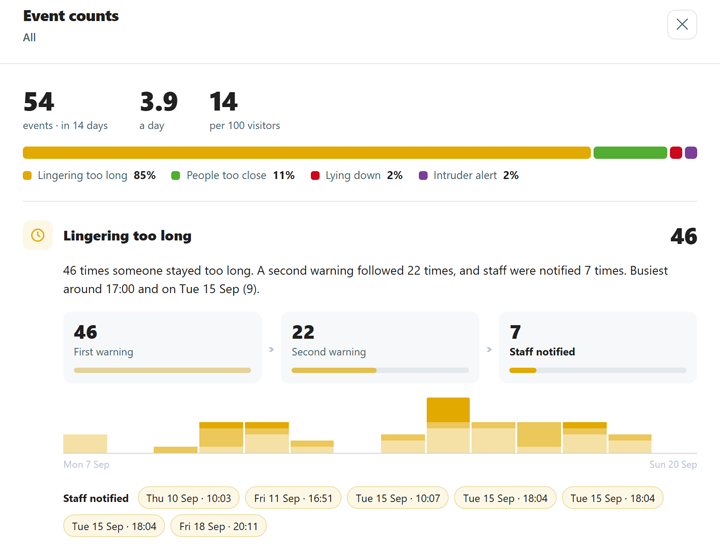The width and height of the screenshot is (720, 552).
Task: Open the Tue 15 Sep · 10:07 chip
Action: [398, 498]
